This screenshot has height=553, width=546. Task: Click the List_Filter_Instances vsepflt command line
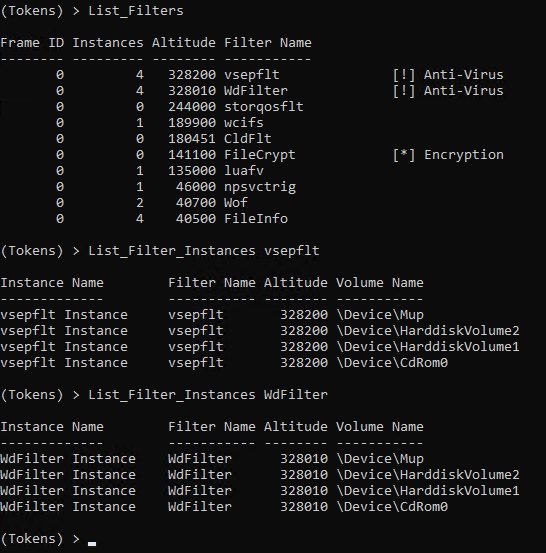204,251
